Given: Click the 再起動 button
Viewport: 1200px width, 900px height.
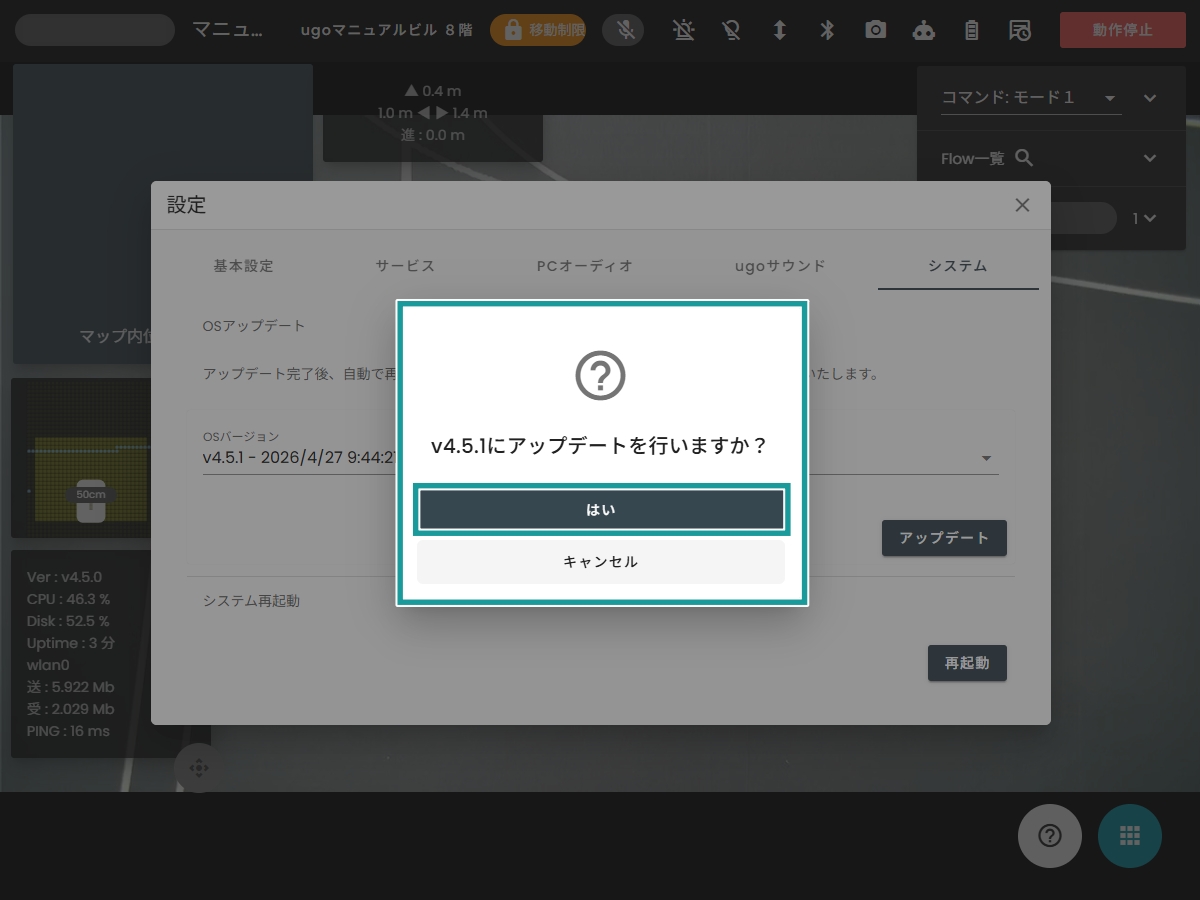Looking at the screenshot, I should [x=967, y=663].
